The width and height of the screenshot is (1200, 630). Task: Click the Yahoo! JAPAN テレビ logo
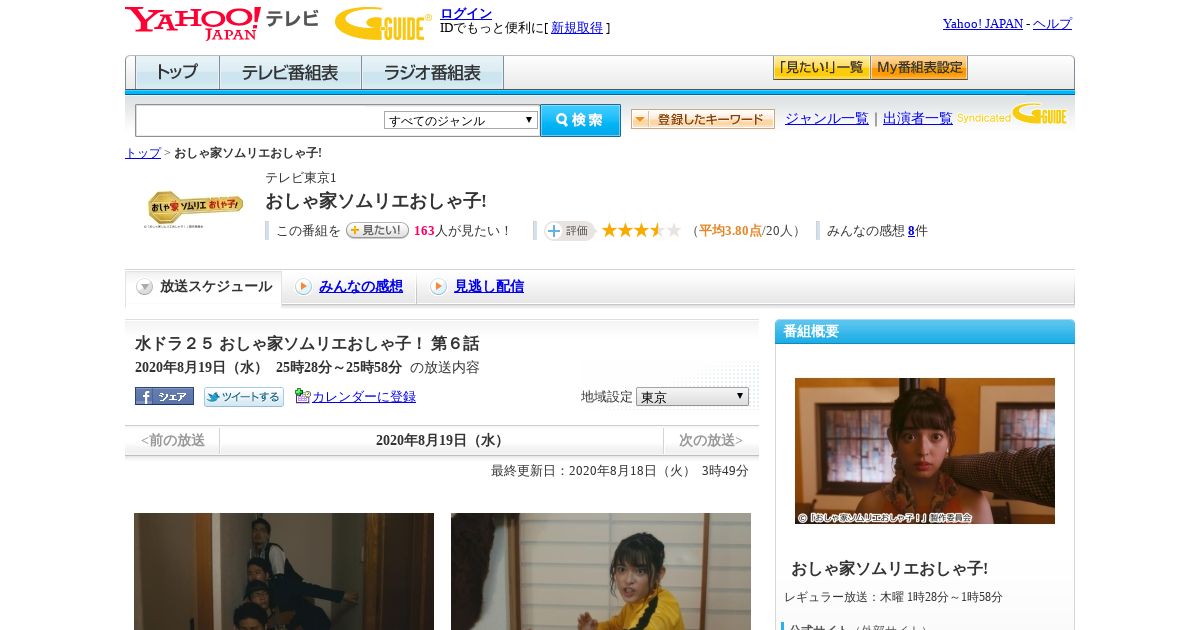221,23
